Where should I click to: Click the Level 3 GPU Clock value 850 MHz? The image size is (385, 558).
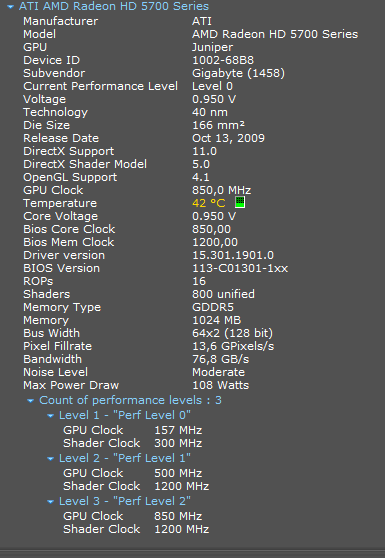pyautogui.click(x=178, y=516)
